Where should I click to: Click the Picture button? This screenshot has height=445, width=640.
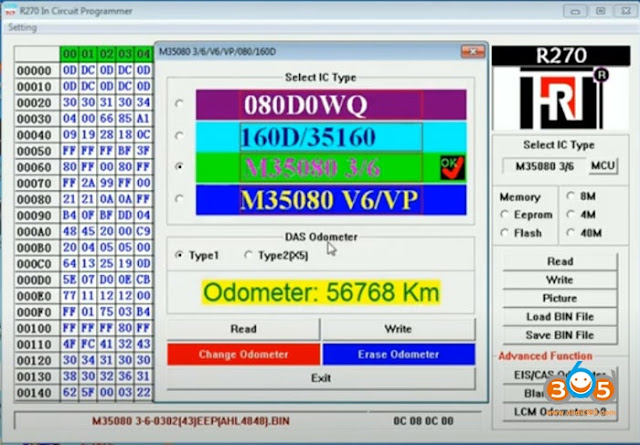(560, 298)
